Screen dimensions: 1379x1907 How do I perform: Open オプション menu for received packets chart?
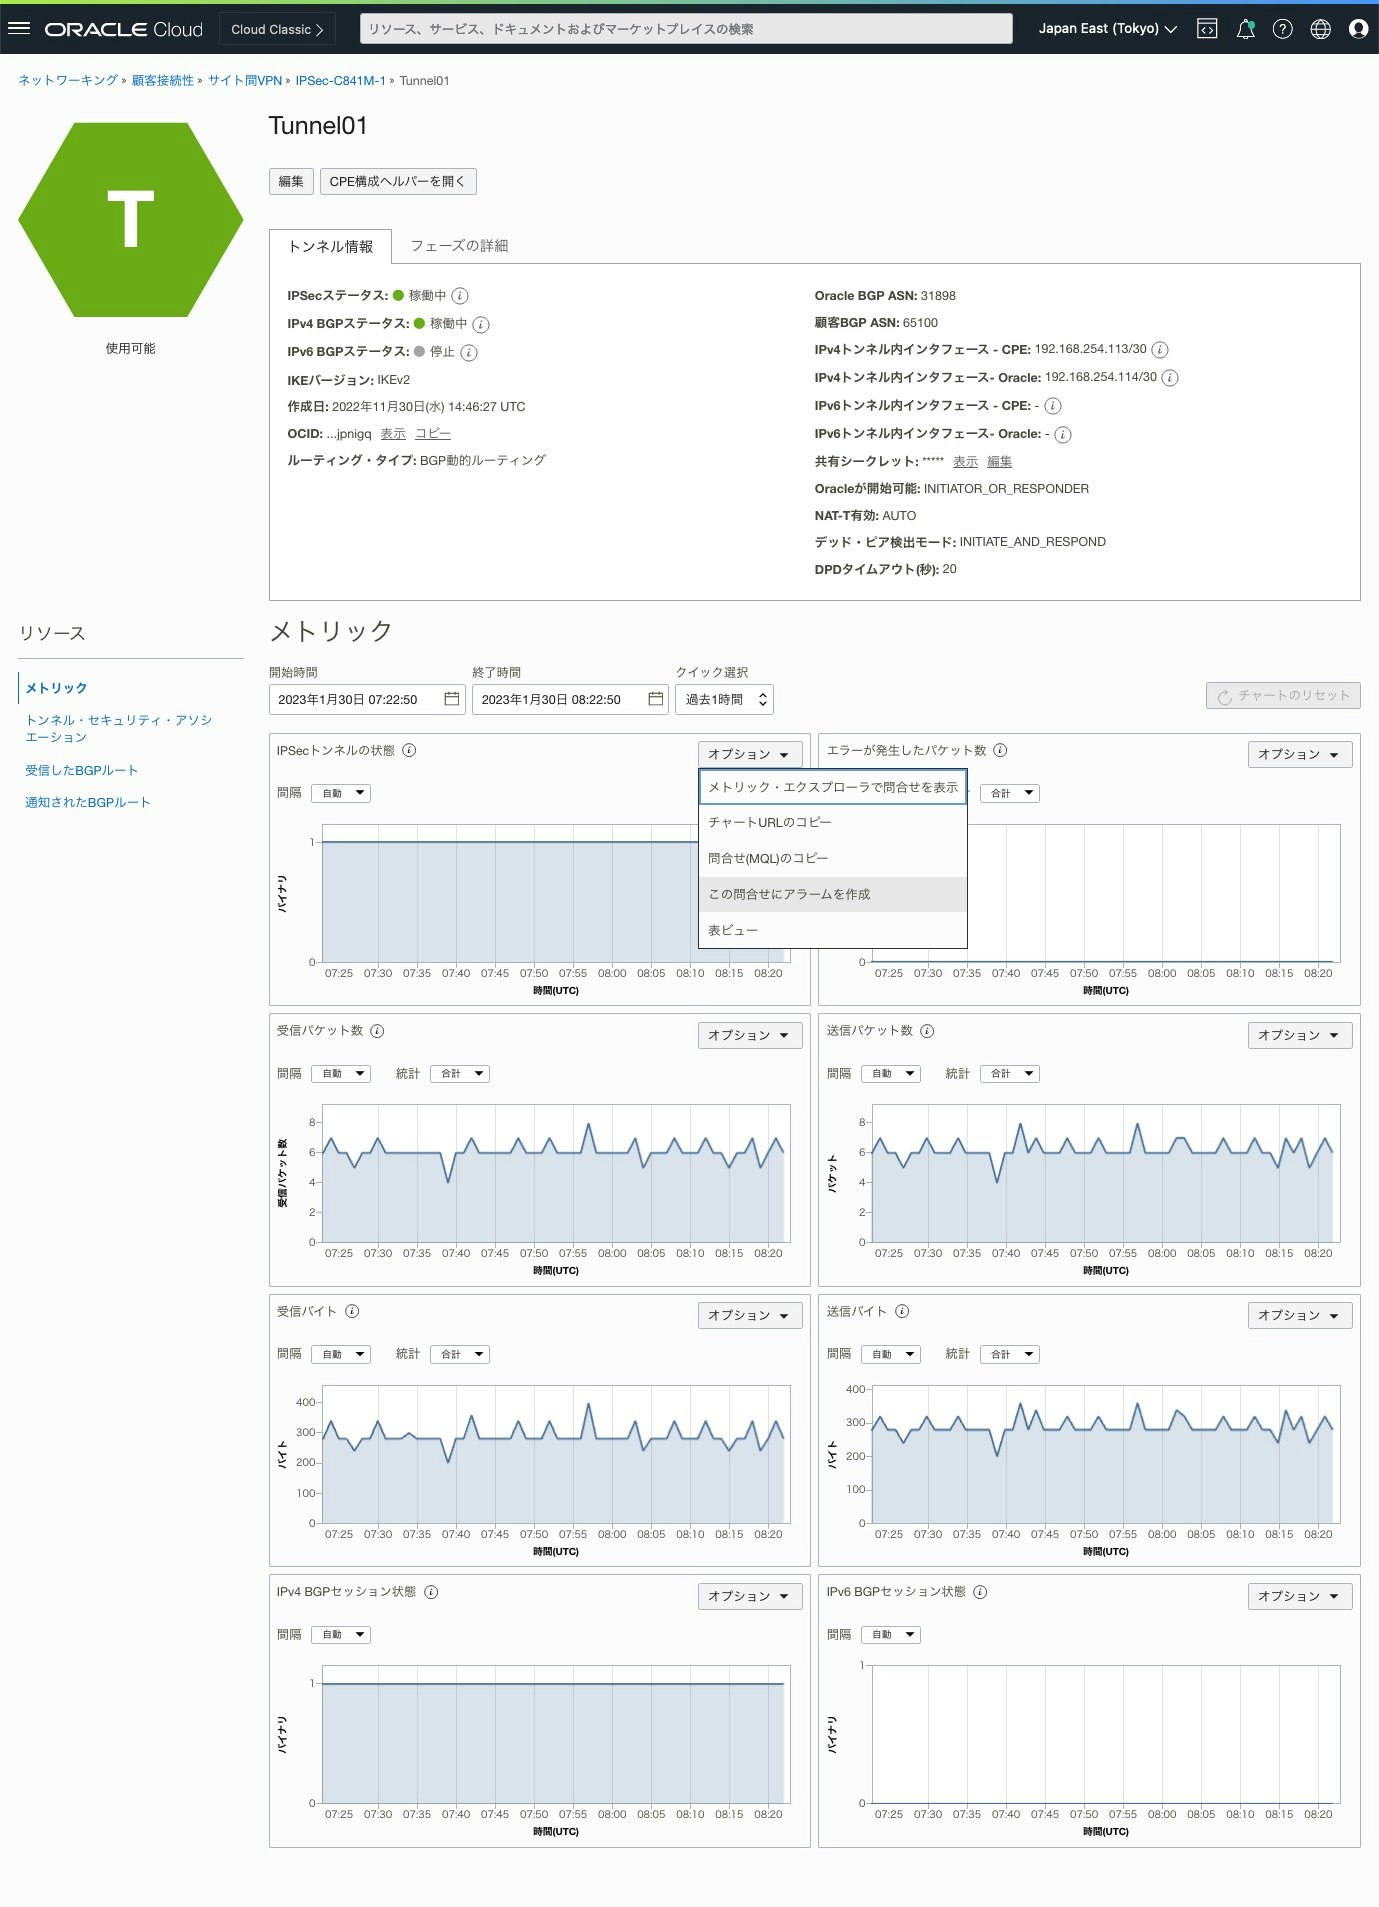click(750, 1035)
